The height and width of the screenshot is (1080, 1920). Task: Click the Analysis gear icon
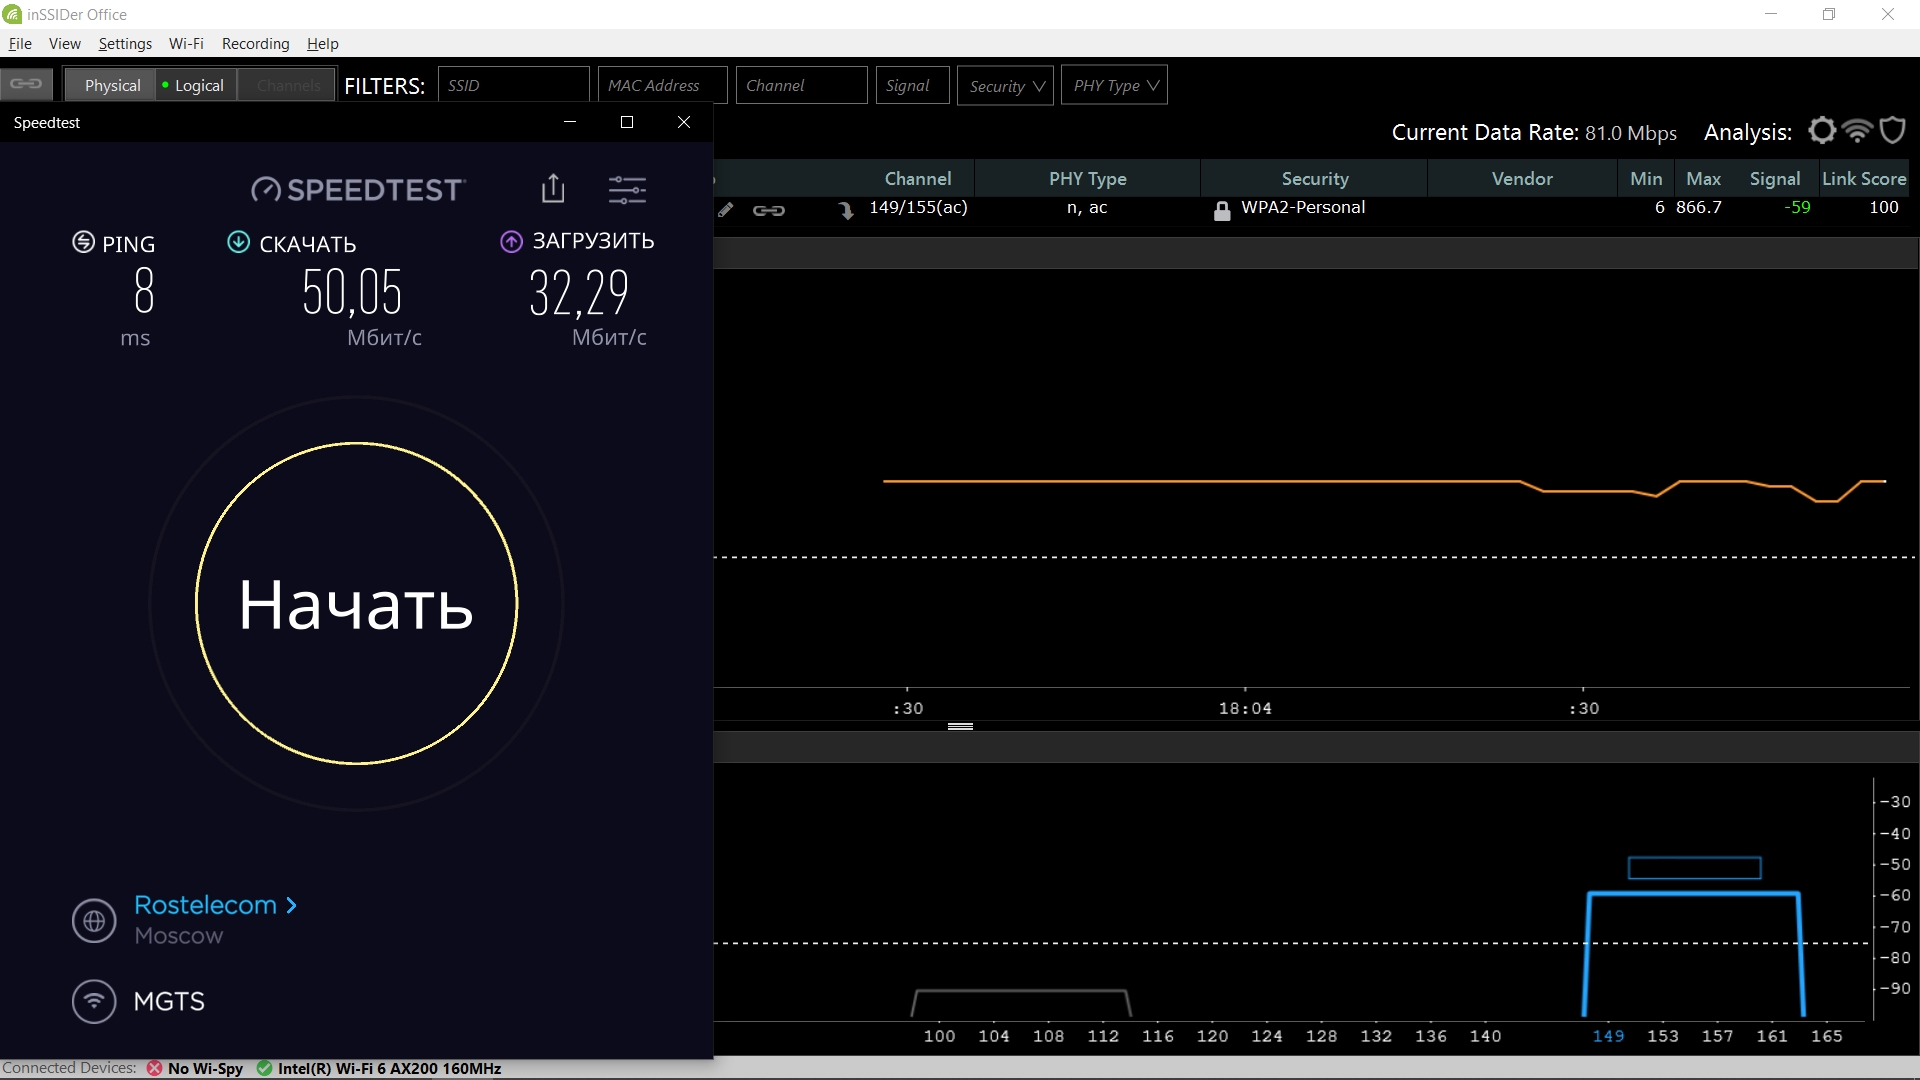[1822, 131]
